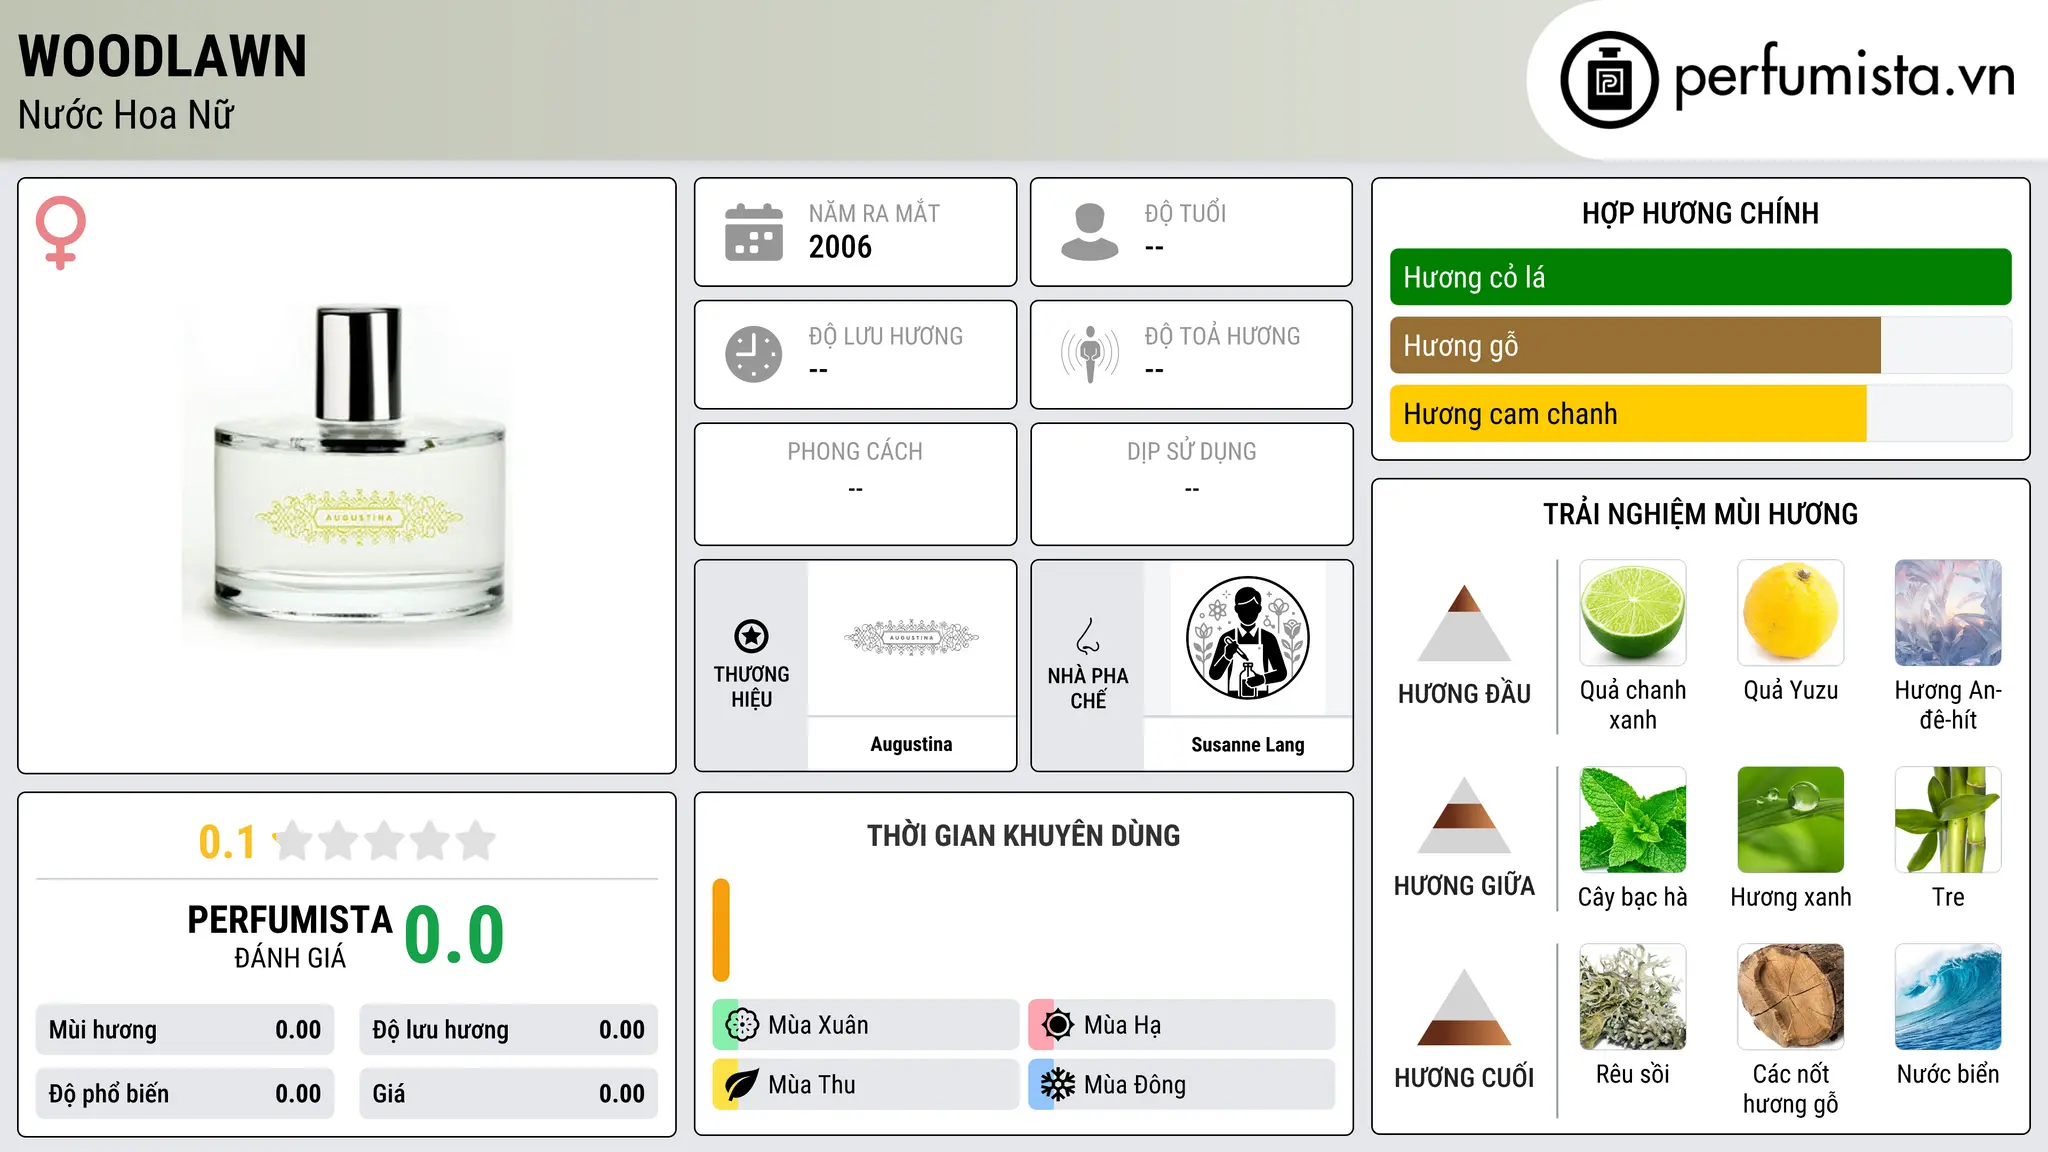This screenshot has width=2048, height=1152.
Task: Select the Mùa Thu season label
Action: click(812, 1085)
